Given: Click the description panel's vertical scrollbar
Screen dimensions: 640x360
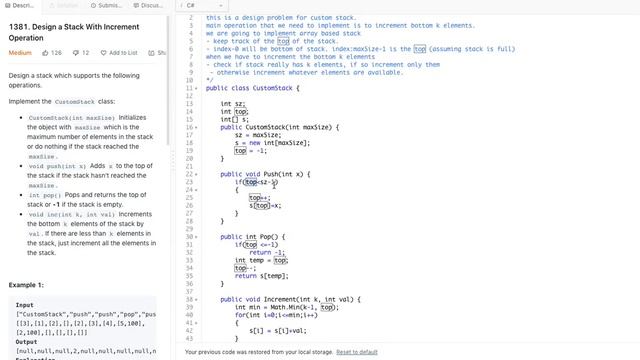Looking at the screenshot, I should click(168, 80).
